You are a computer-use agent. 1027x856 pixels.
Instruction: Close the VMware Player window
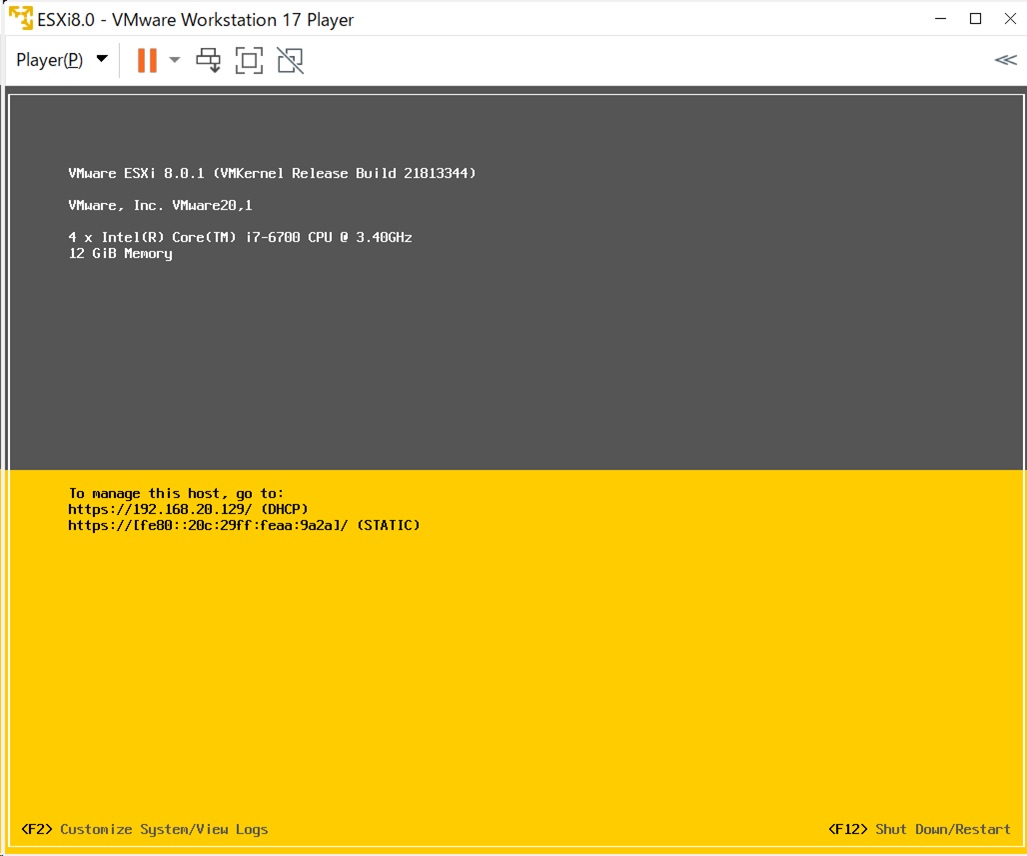[1010, 18]
